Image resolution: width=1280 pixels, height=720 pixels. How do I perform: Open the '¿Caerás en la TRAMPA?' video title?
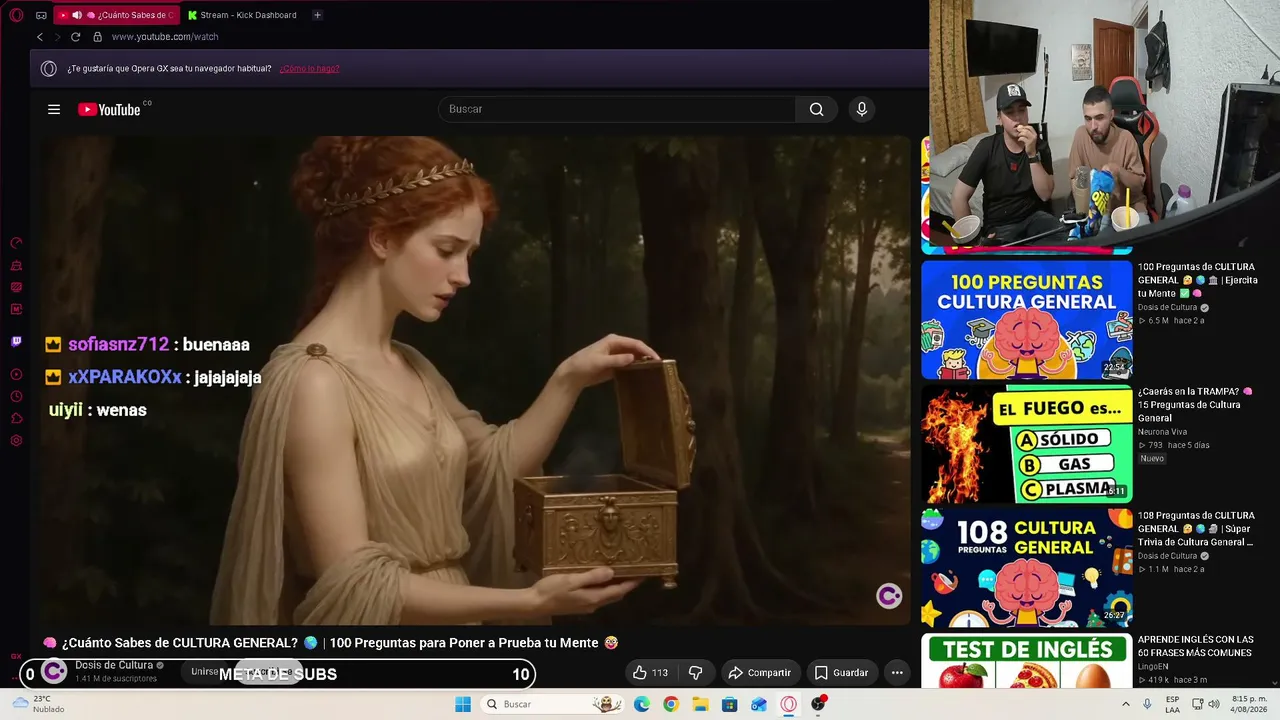pyautogui.click(x=1195, y=405)
